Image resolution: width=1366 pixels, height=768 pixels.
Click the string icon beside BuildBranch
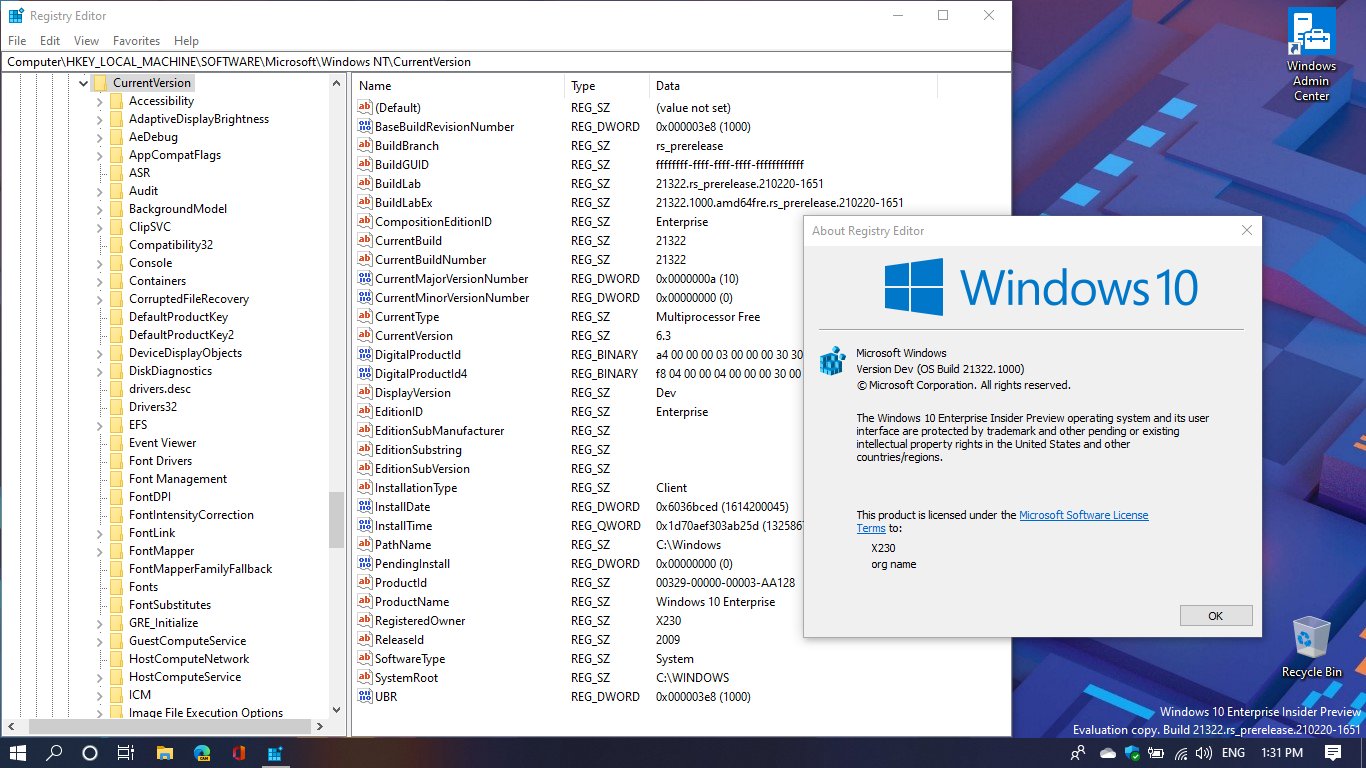[x=365, y=146]
